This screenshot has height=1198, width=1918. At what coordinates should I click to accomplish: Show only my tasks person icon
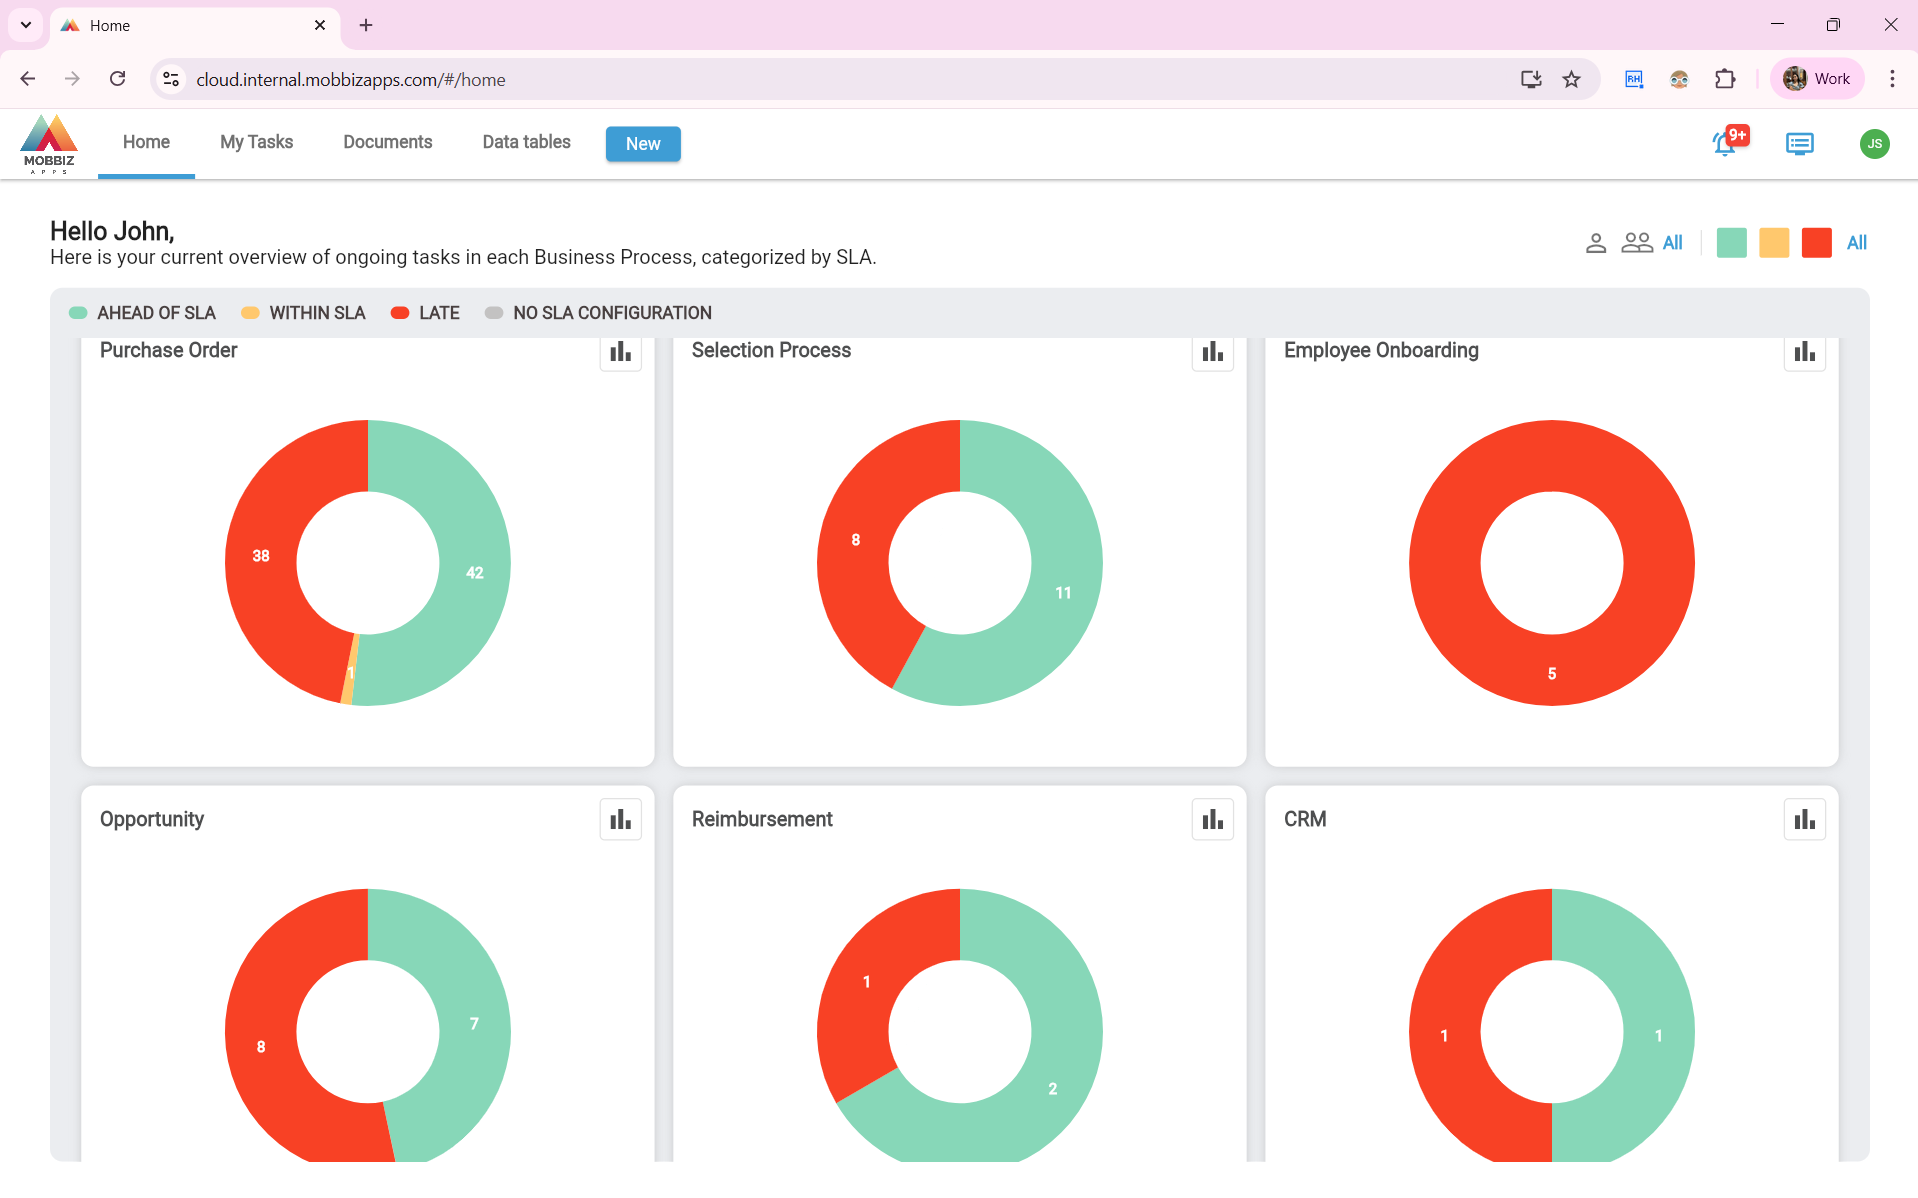click(1596, 243)
